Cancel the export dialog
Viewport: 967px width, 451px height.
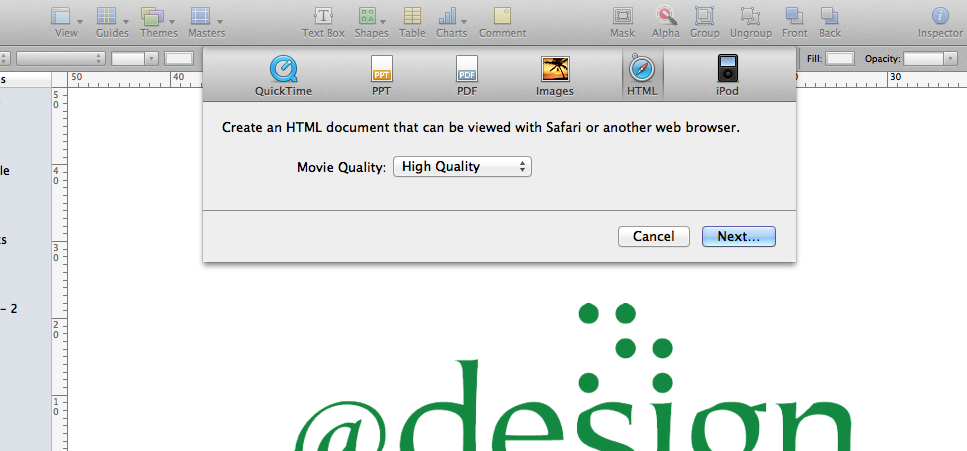click(654, 236)
